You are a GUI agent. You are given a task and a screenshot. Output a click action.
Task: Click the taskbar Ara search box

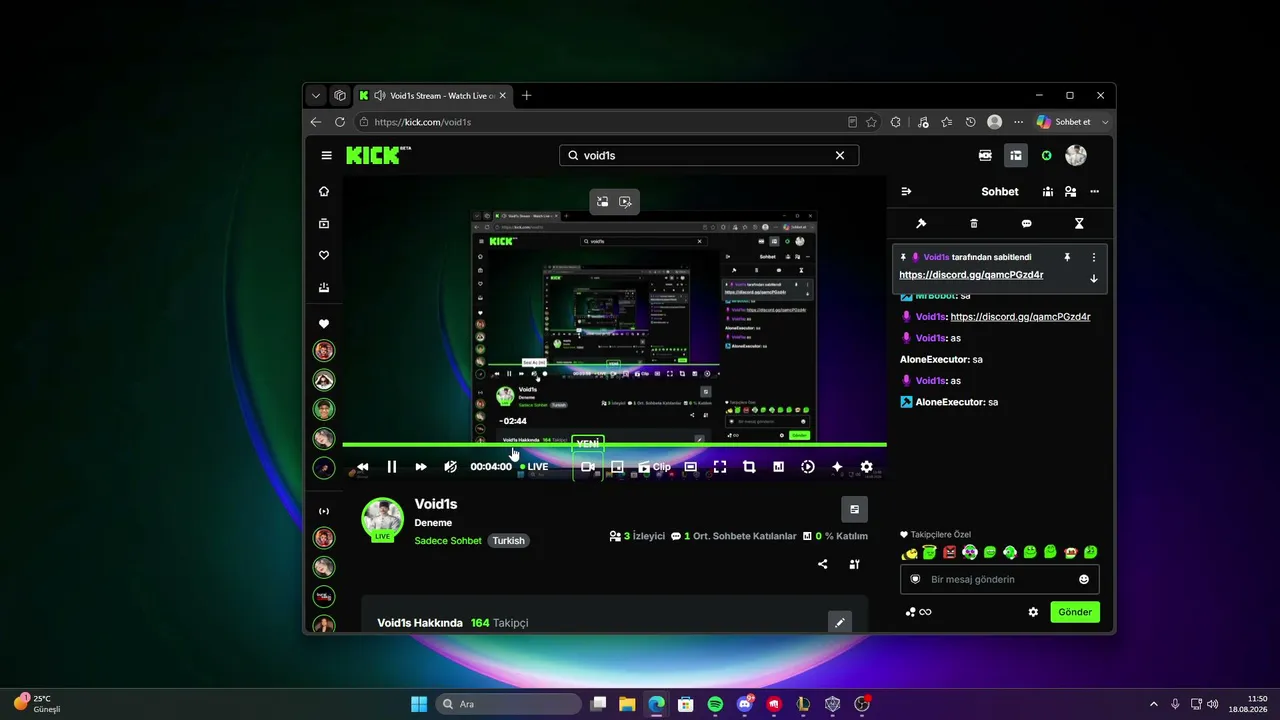pyautogui.click(x=508, y=704)
